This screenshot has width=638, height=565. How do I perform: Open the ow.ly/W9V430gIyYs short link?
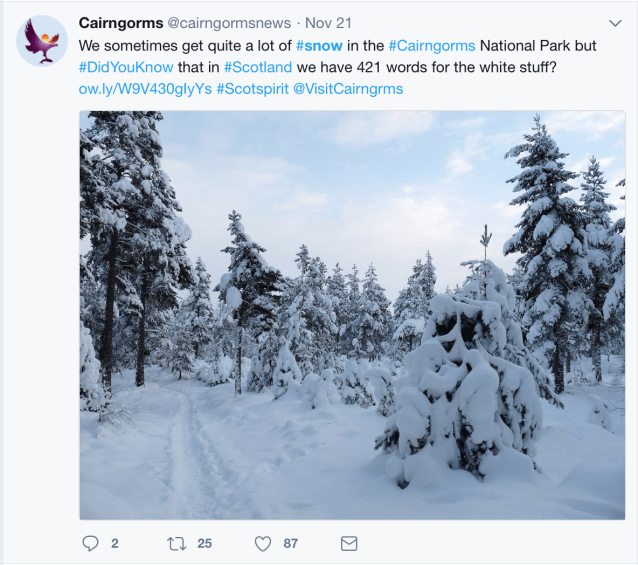pyautogui.click(x=145, y=89)
